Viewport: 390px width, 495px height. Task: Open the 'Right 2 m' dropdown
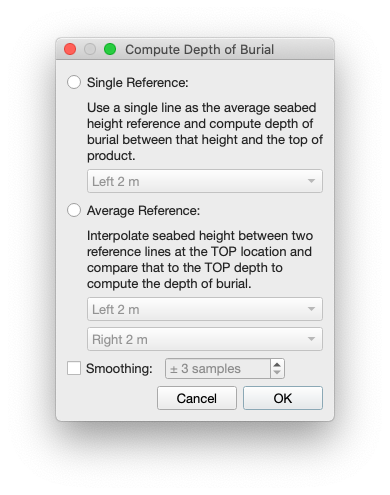pyautogui.click(x=205, y=339)
